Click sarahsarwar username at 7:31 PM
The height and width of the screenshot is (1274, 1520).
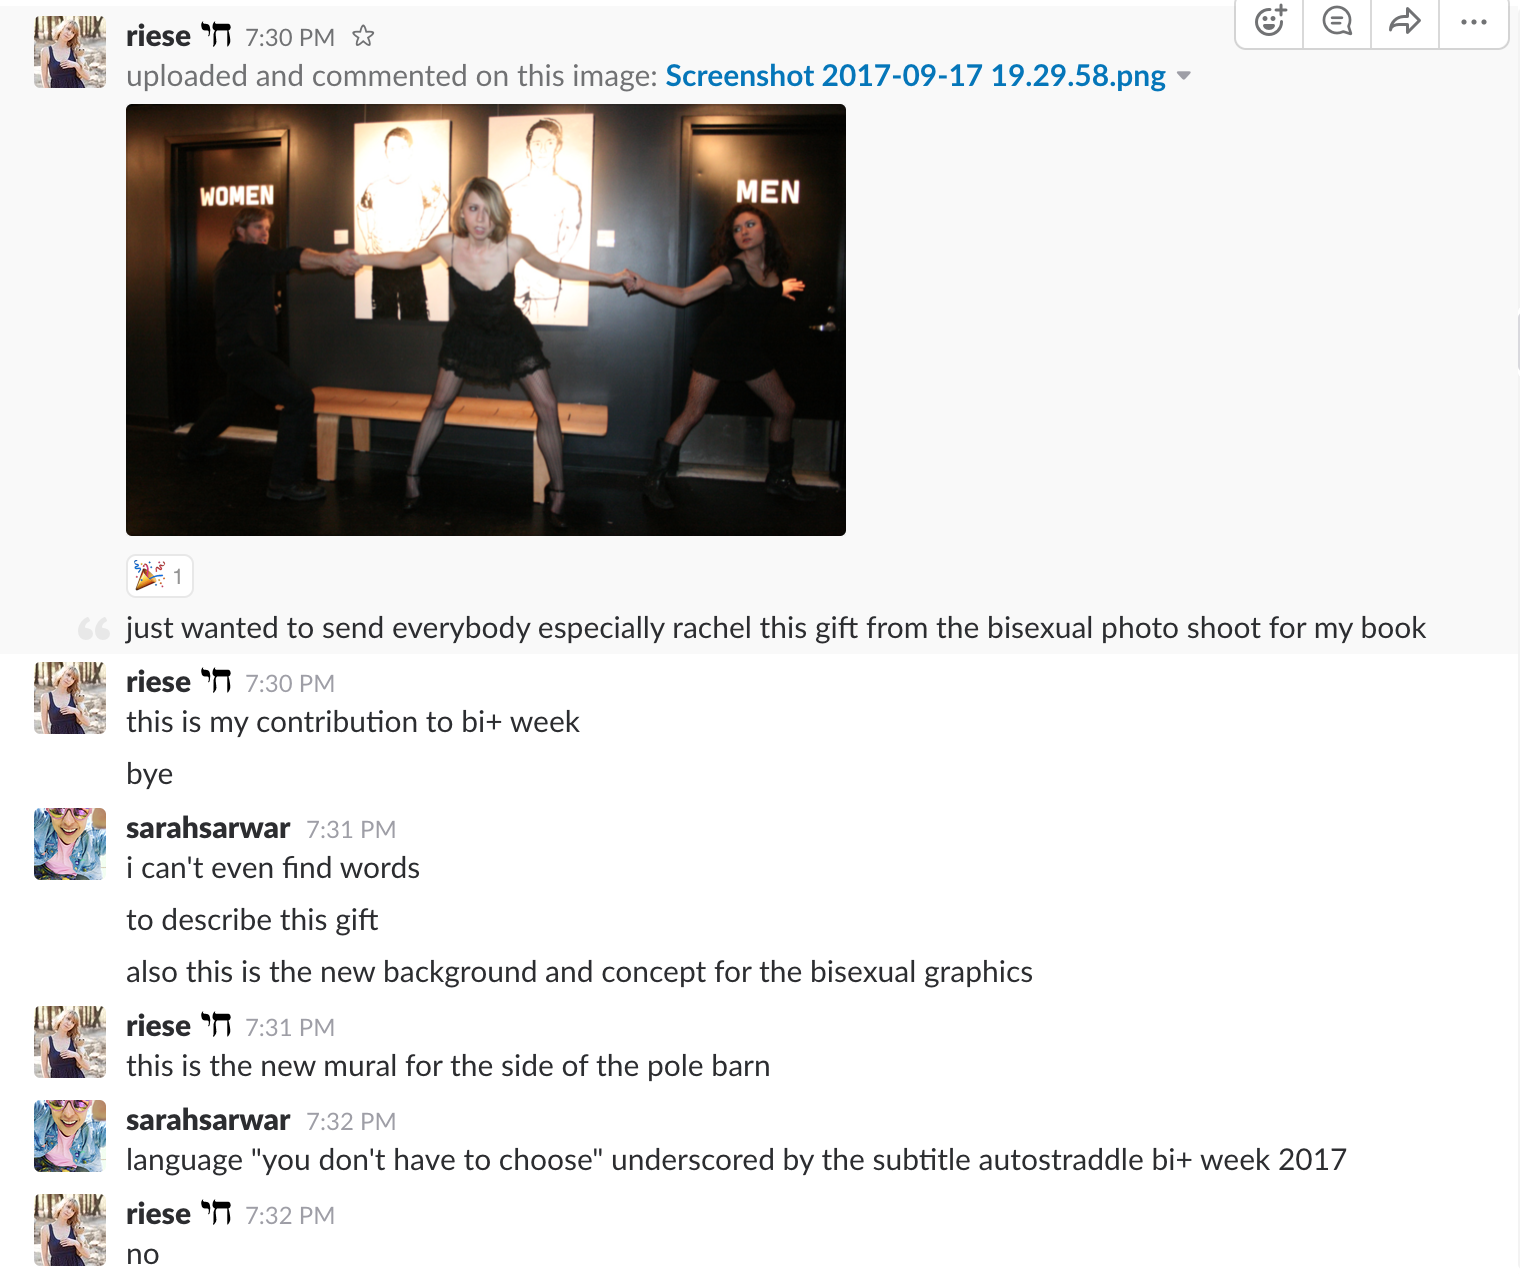tap(208, 828)
